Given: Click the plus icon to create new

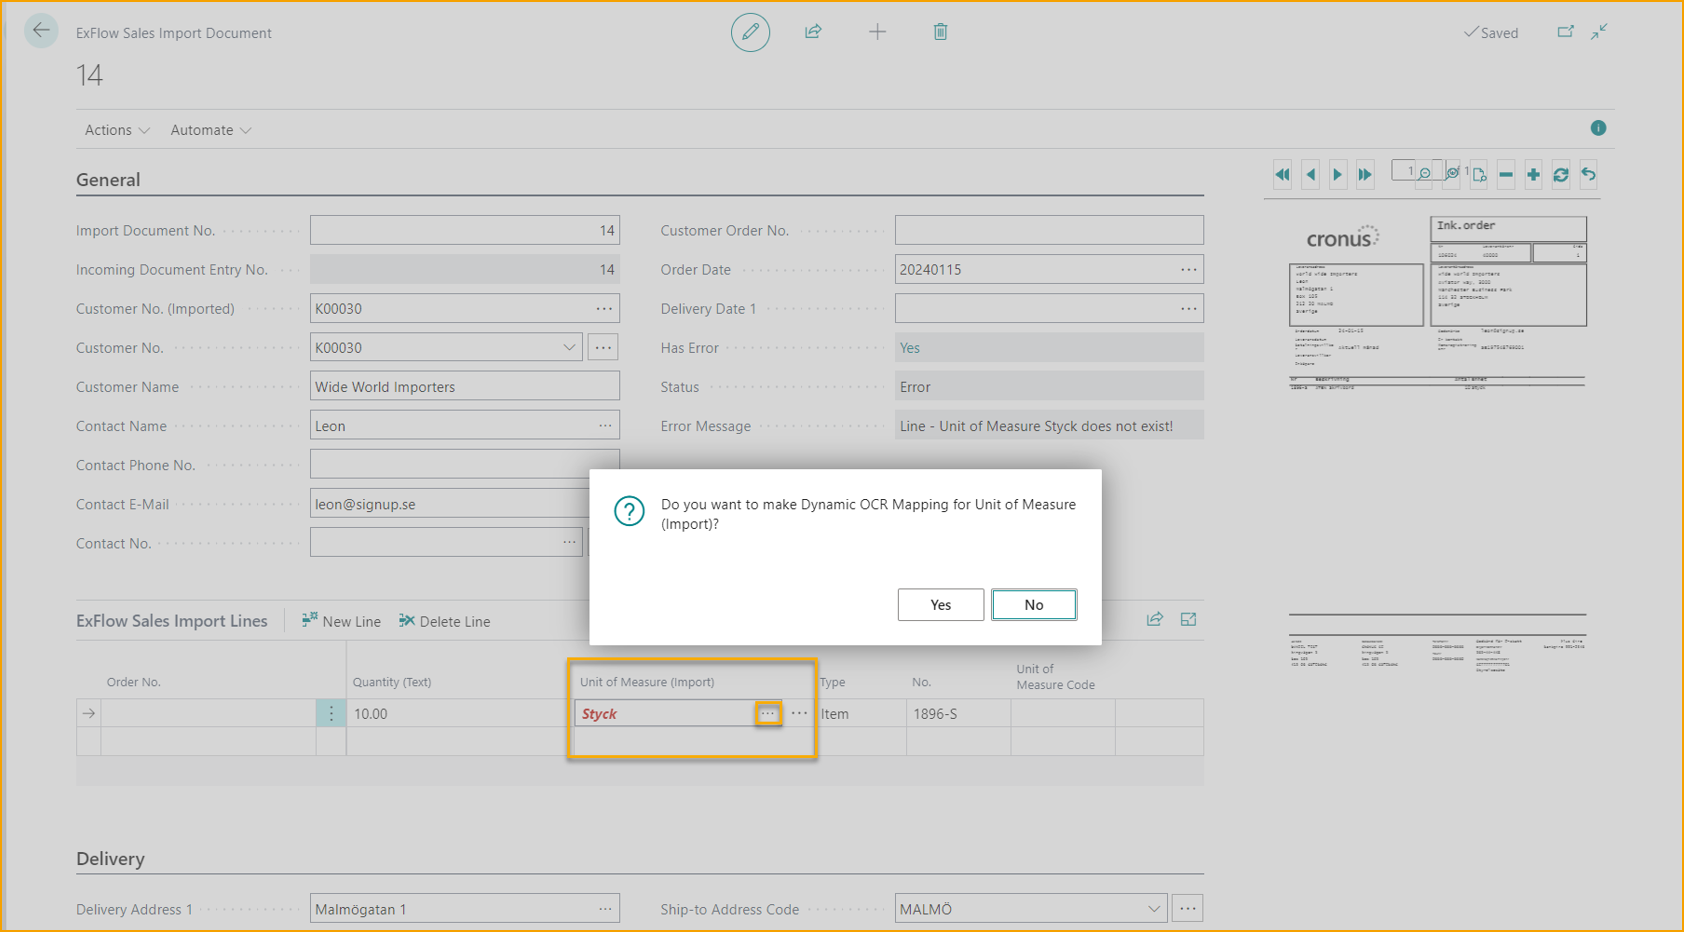Looking at the screenshot, I should coord(877,32).
